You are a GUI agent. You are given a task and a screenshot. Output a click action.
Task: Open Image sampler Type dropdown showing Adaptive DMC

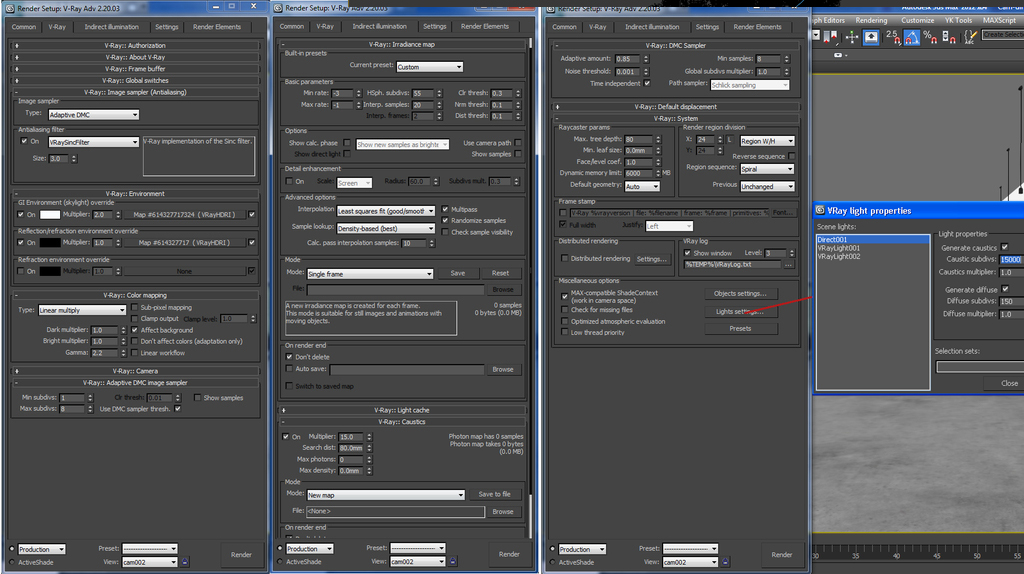(93, 114)
